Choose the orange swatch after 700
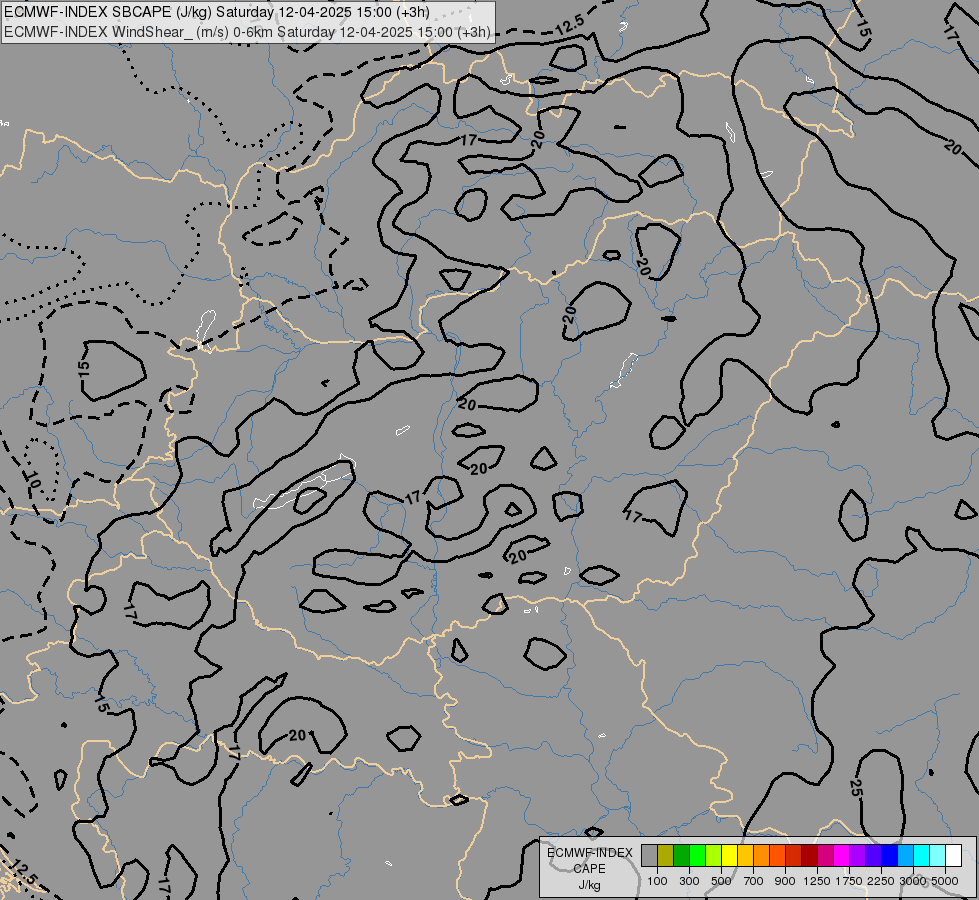 click(x=762, y=855)
